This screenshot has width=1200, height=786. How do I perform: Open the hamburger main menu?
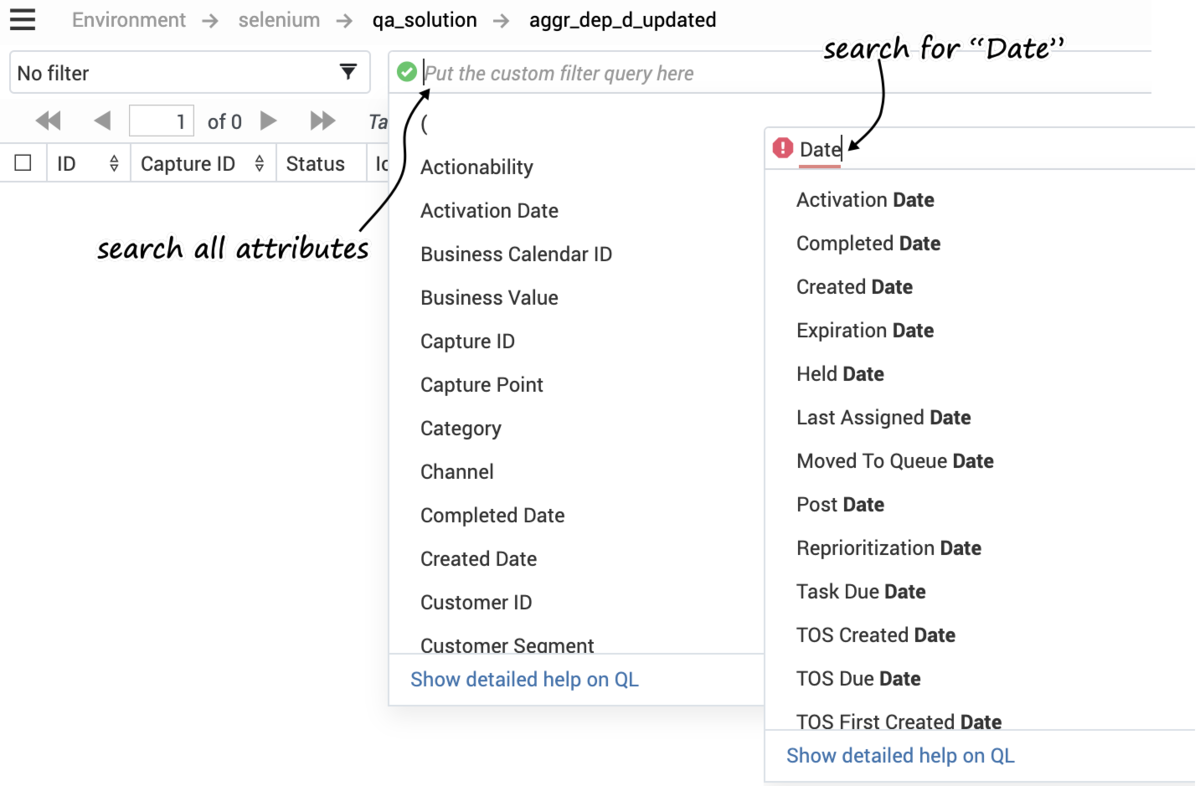click(22, 20)
